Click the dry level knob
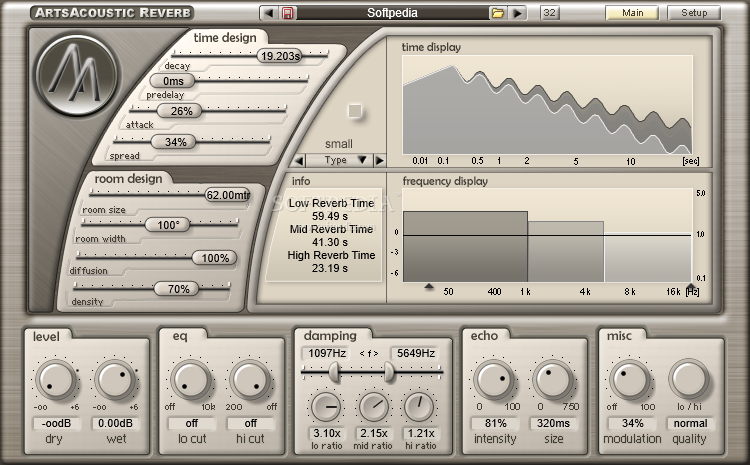Screen dimensions: 750x465 55,380
